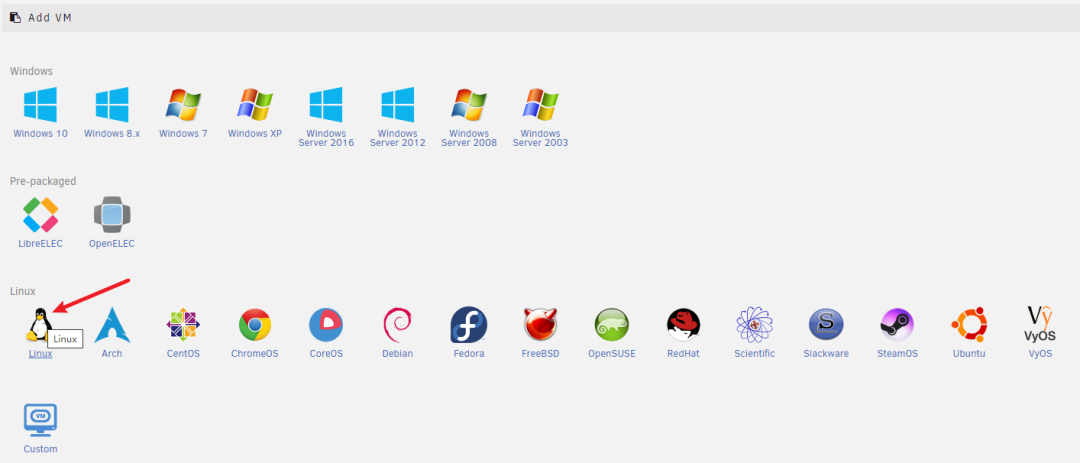Select the Windows 10 VM template icon
The width and height of the screenshot is (1080, 463).
tap(40, 105)
